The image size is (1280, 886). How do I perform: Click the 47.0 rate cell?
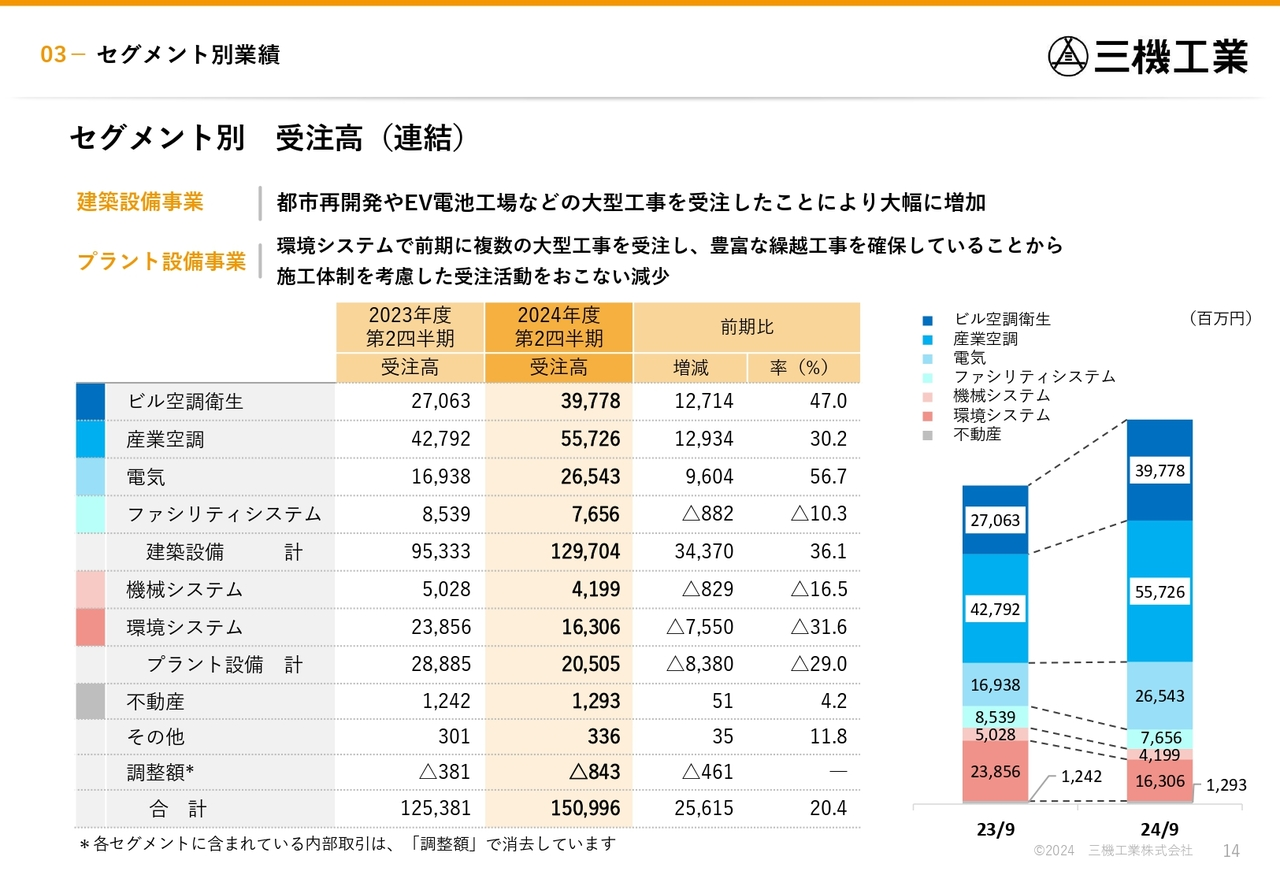coord(829,401)
